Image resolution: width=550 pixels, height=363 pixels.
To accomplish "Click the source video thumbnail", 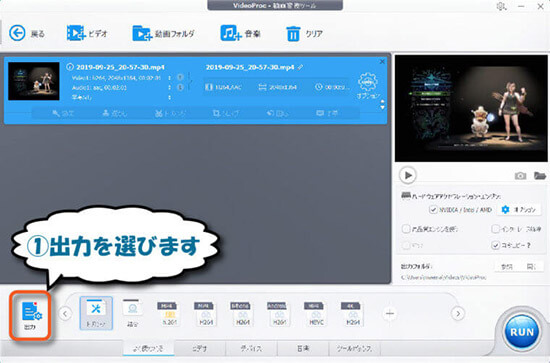I will pos(34,81).
